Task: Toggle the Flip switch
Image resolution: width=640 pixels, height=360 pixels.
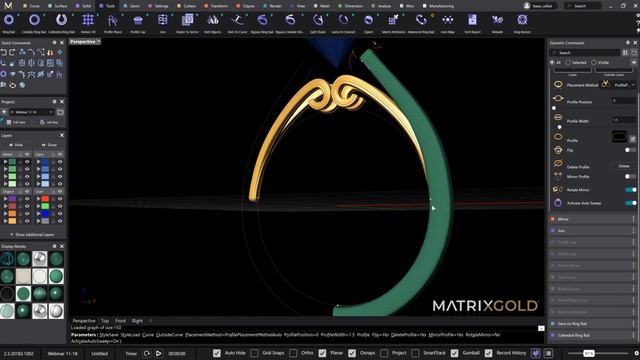Action: (630, 150)
